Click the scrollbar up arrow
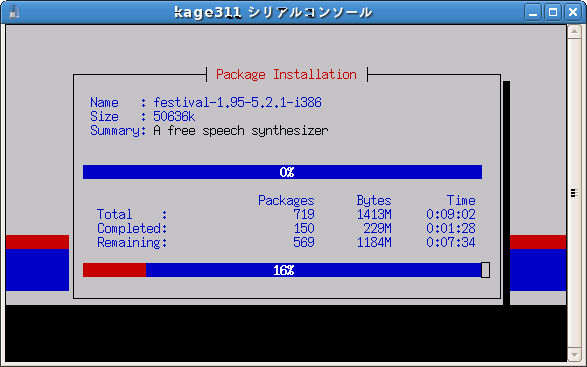The width and height of the screenshot is (587, 367). pos(574,31)
